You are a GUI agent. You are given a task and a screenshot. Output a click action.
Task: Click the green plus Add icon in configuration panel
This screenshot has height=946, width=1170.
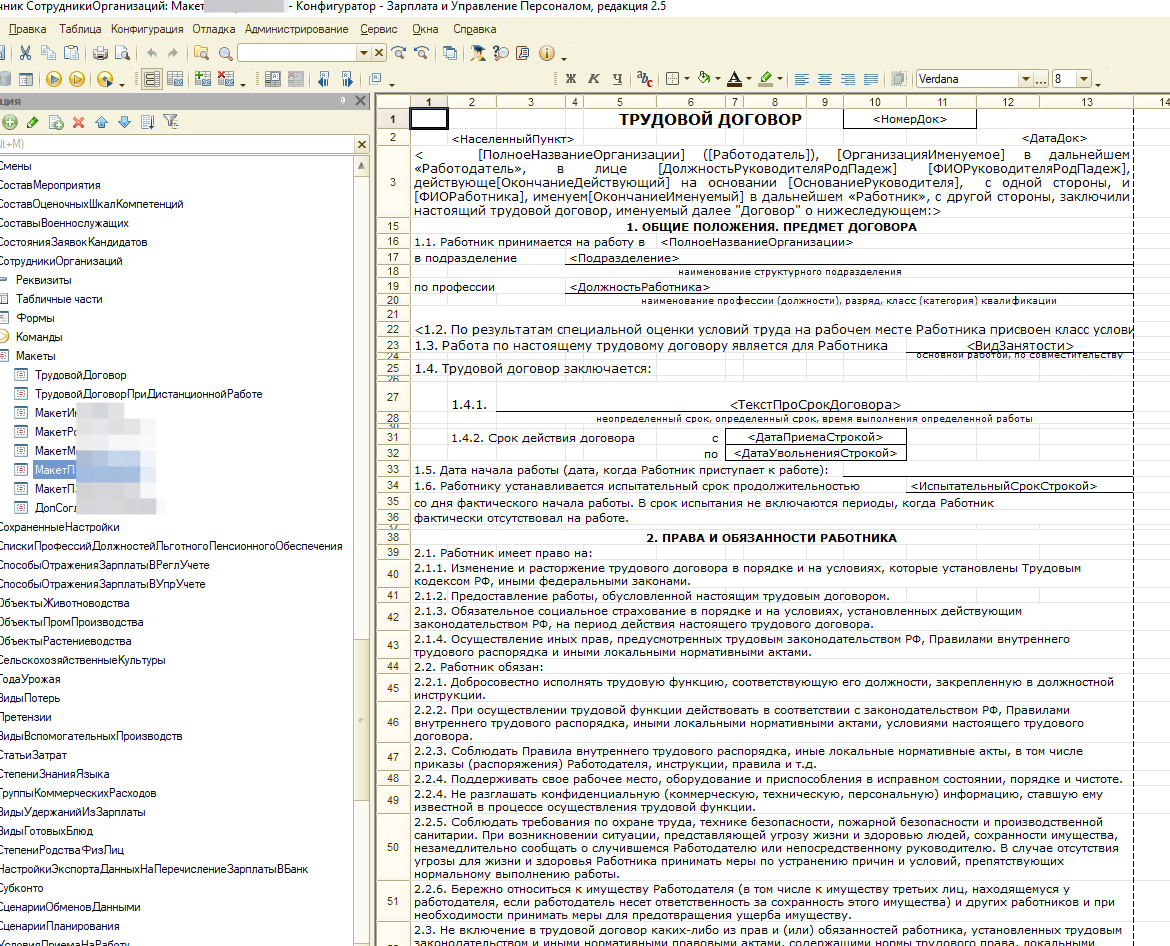click(10, 122)
